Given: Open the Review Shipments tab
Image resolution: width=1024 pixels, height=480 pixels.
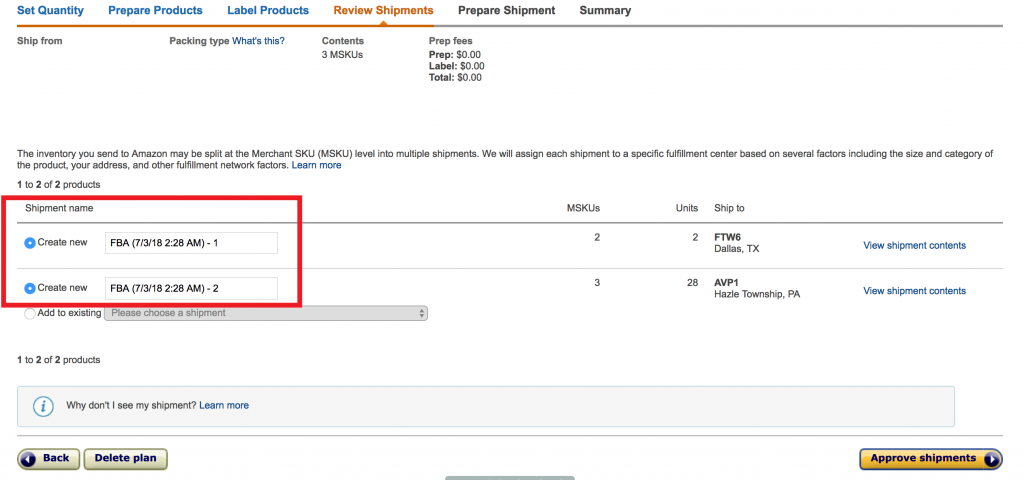Looking at the screenshot, I should 383,11.
